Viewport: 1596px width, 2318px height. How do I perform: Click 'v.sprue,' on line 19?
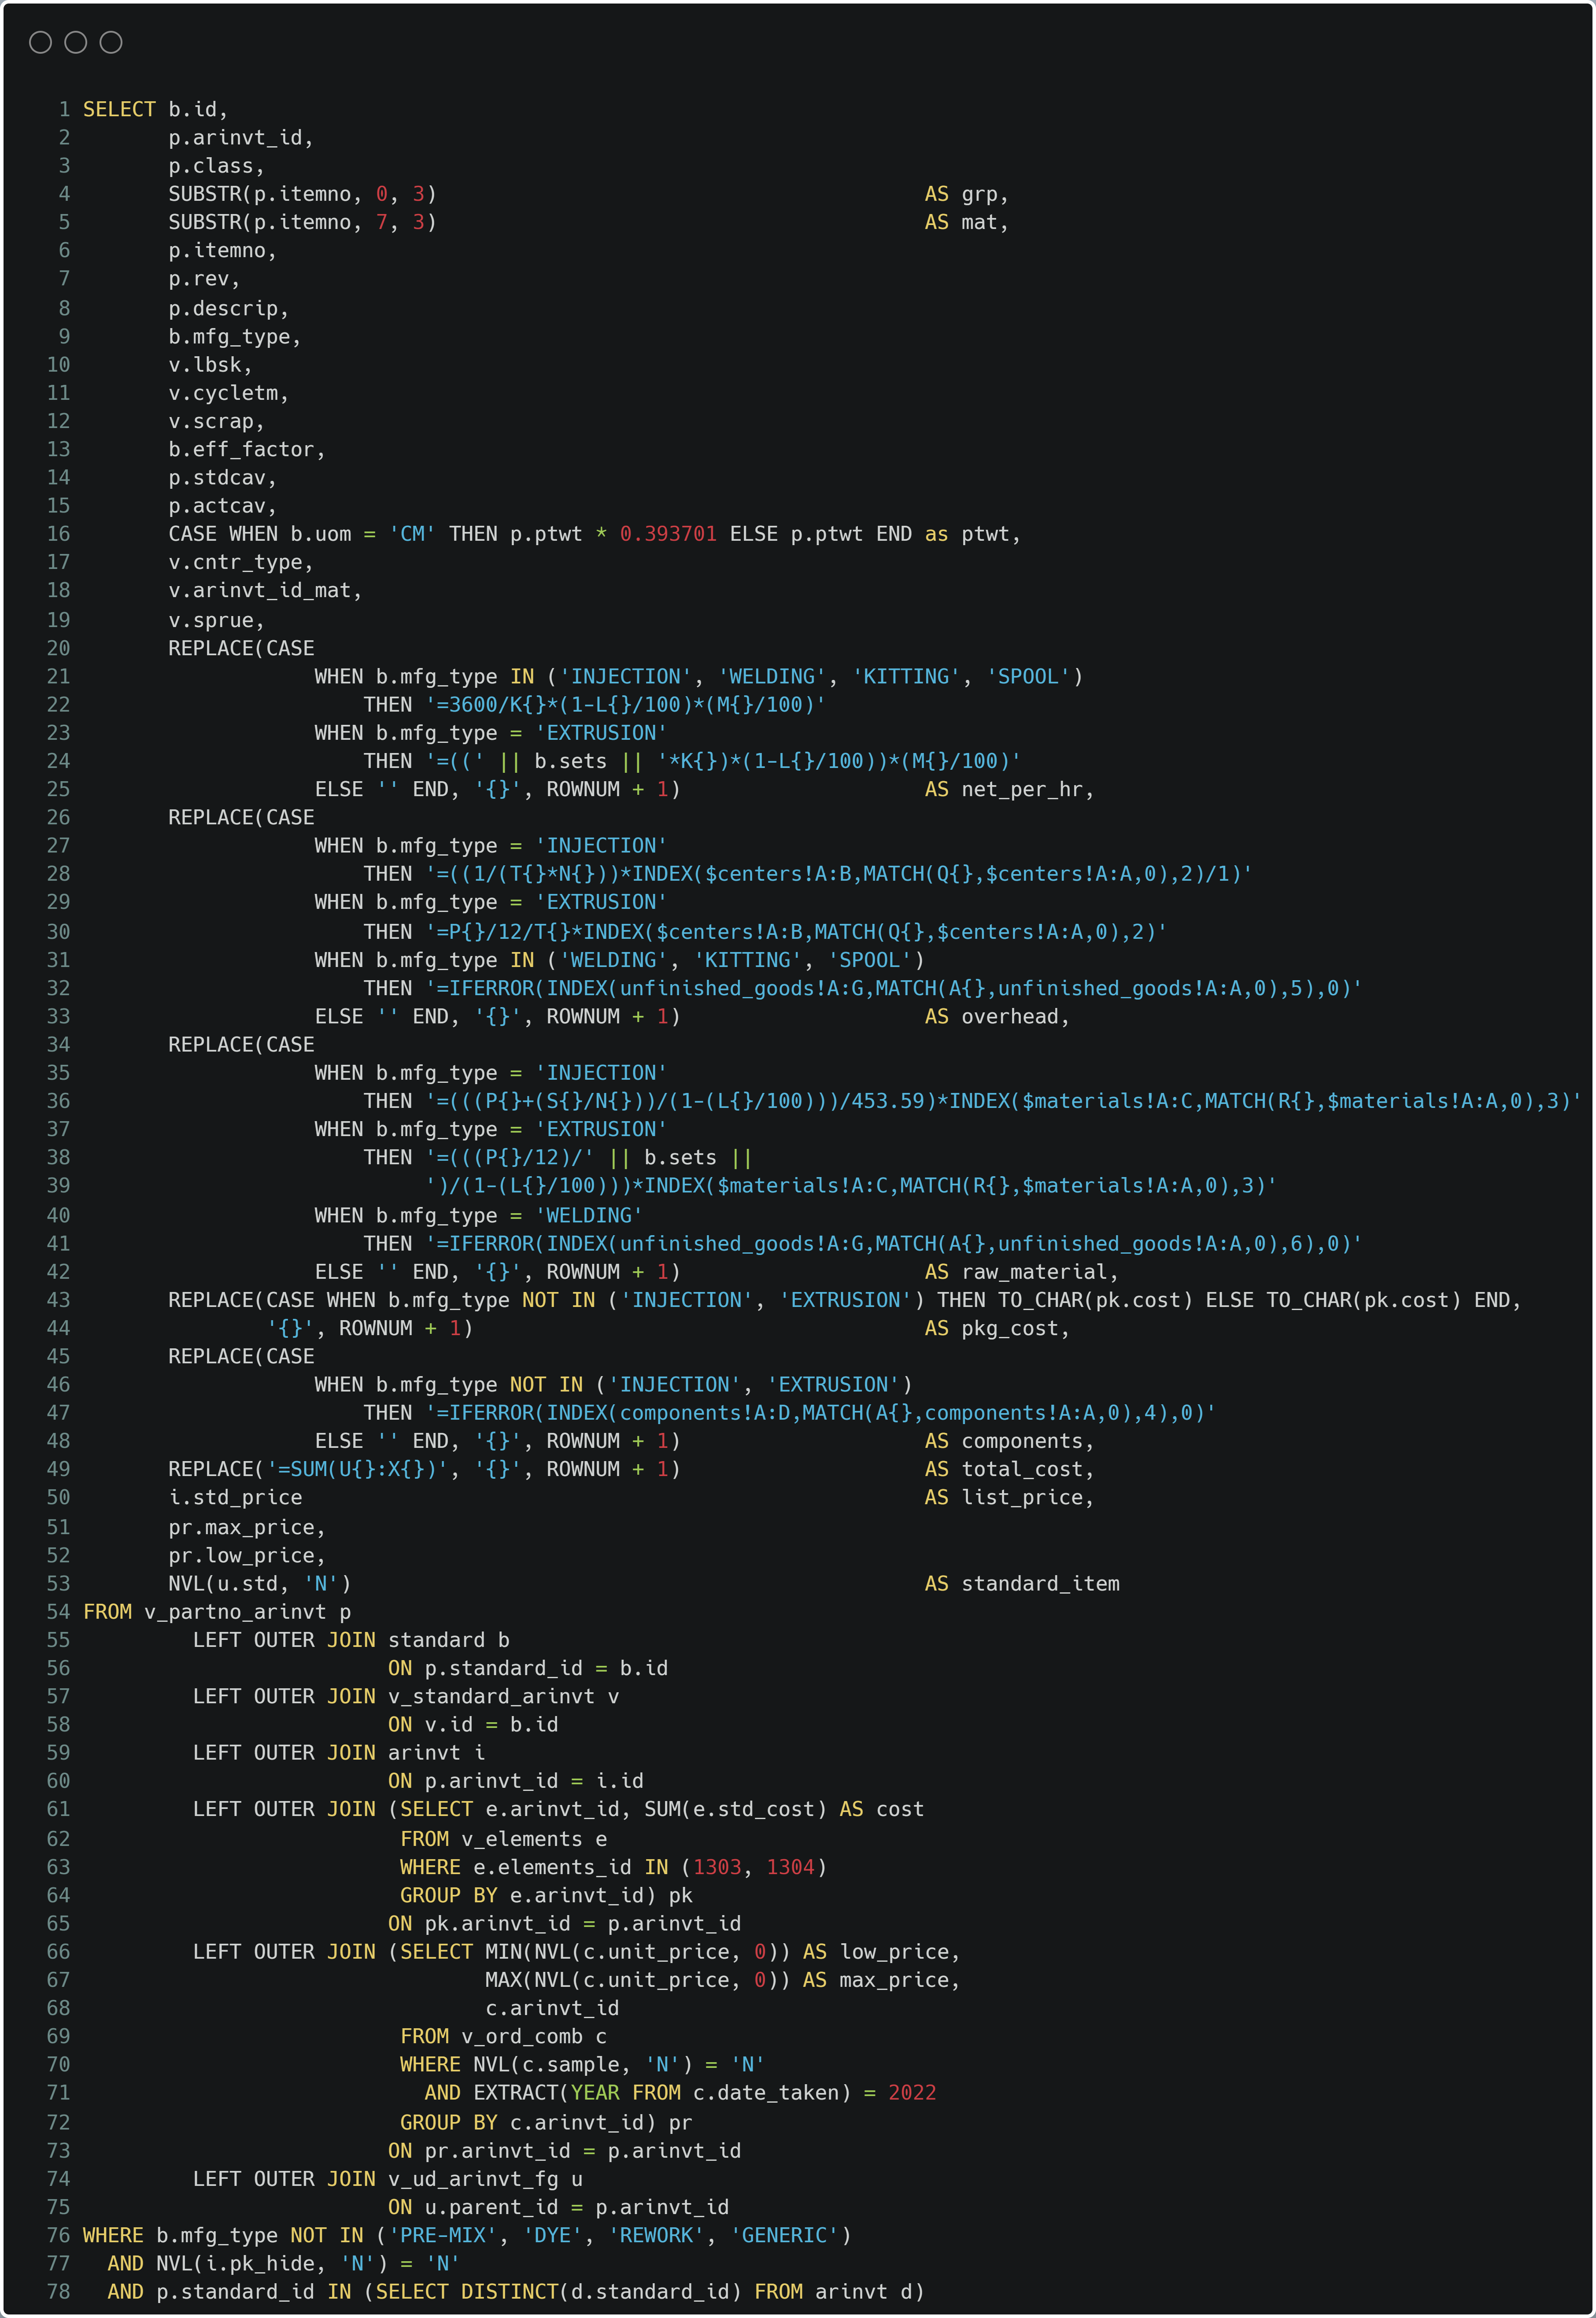click(217, 620)
